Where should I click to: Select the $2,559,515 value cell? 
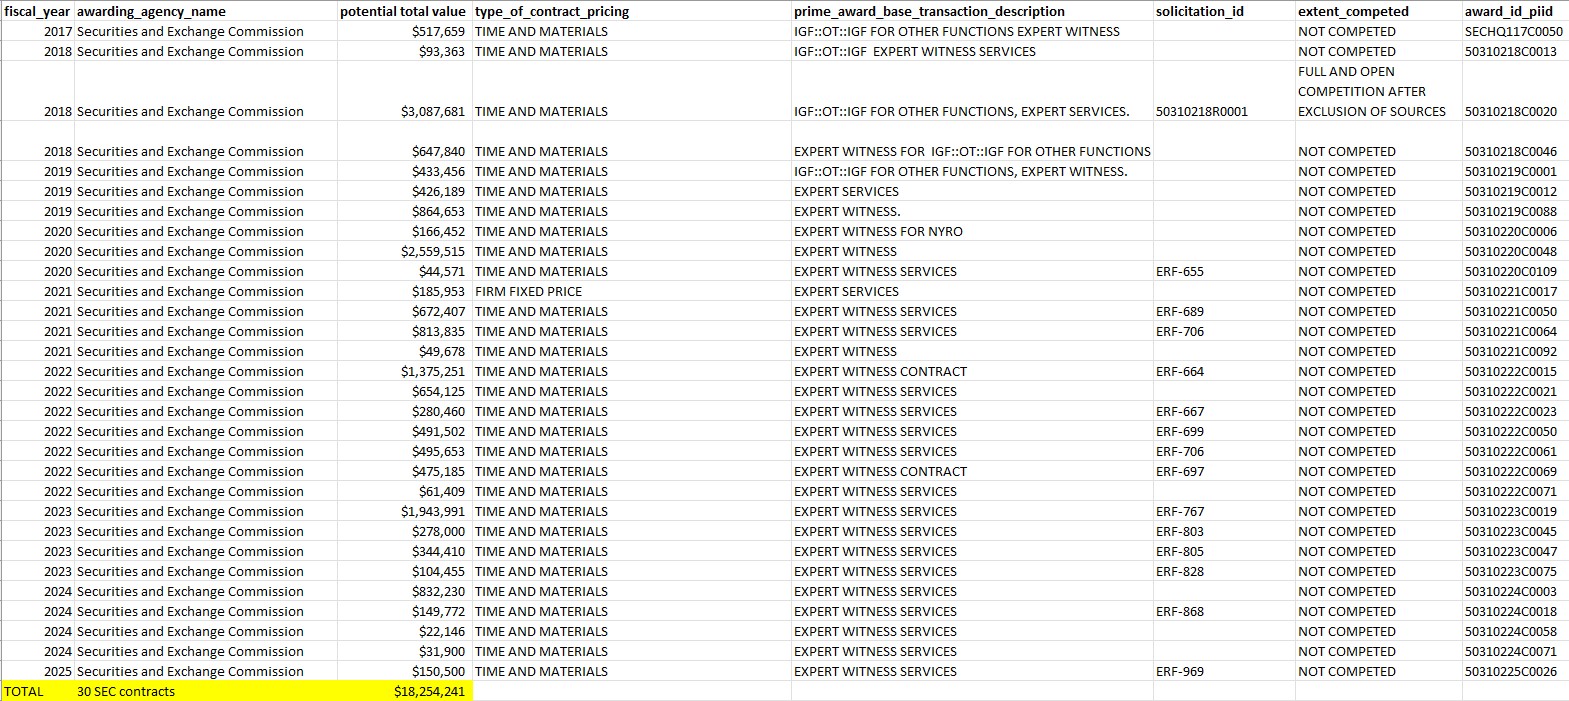click(404, 251)
